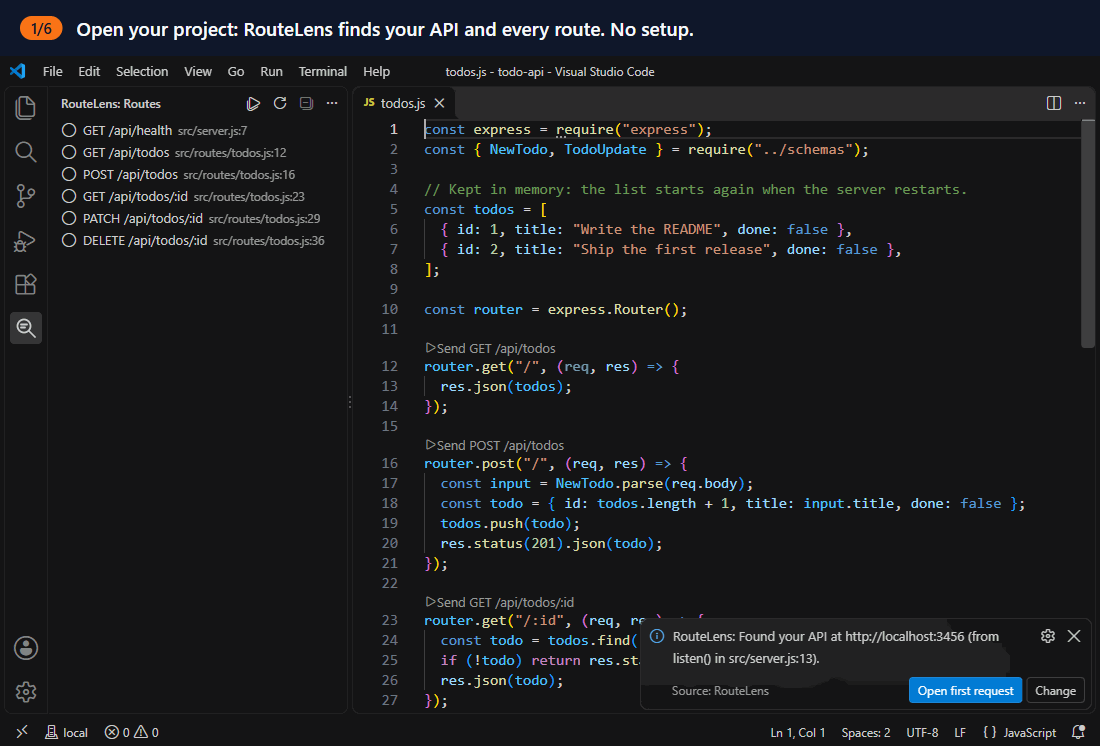Split the editor to the right

pyautogui.click(x=1054, y=103)
